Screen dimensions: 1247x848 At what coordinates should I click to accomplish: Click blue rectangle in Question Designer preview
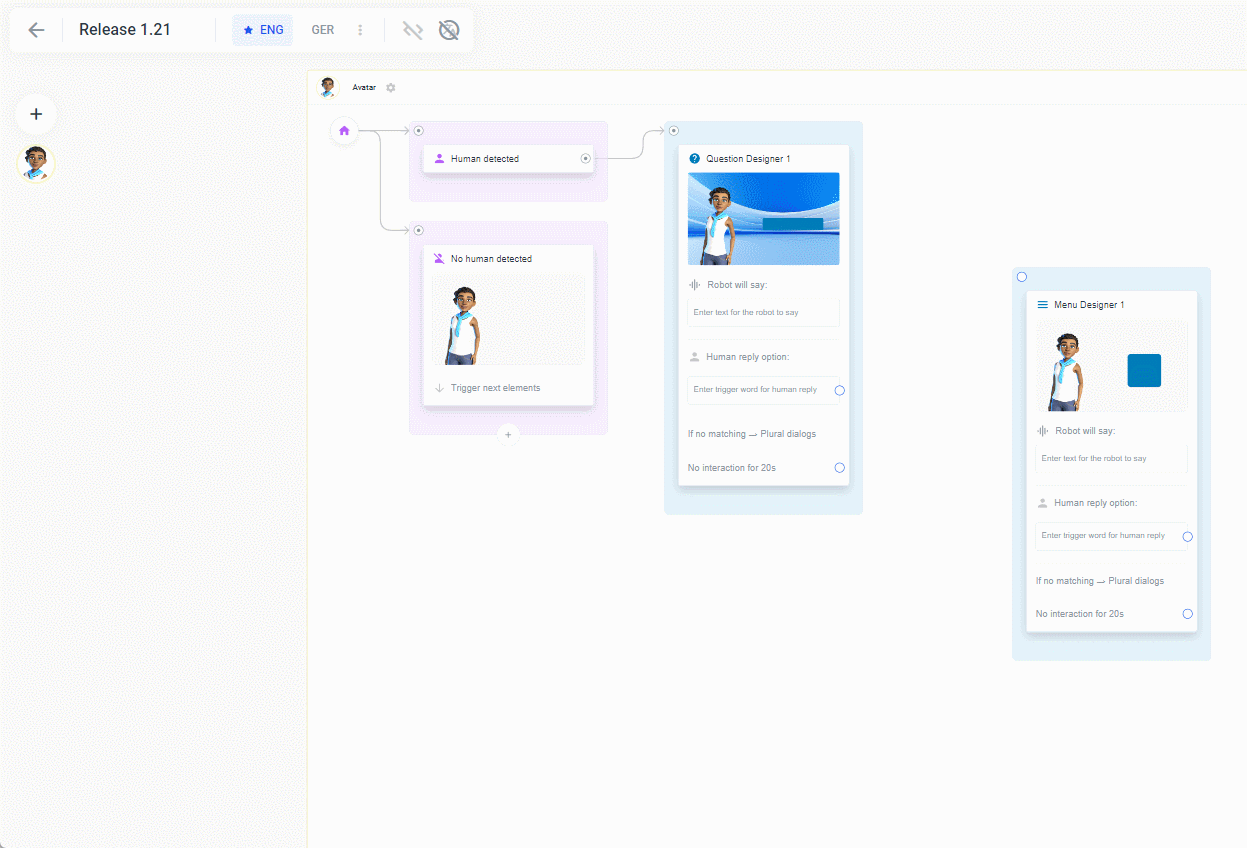(793, 224)
